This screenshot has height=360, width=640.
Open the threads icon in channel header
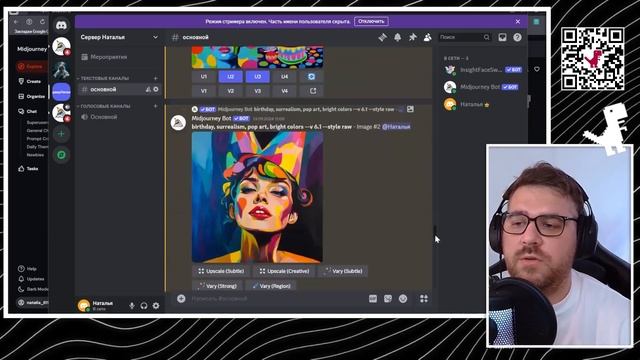pyautogui.click(x=382, y=37)
